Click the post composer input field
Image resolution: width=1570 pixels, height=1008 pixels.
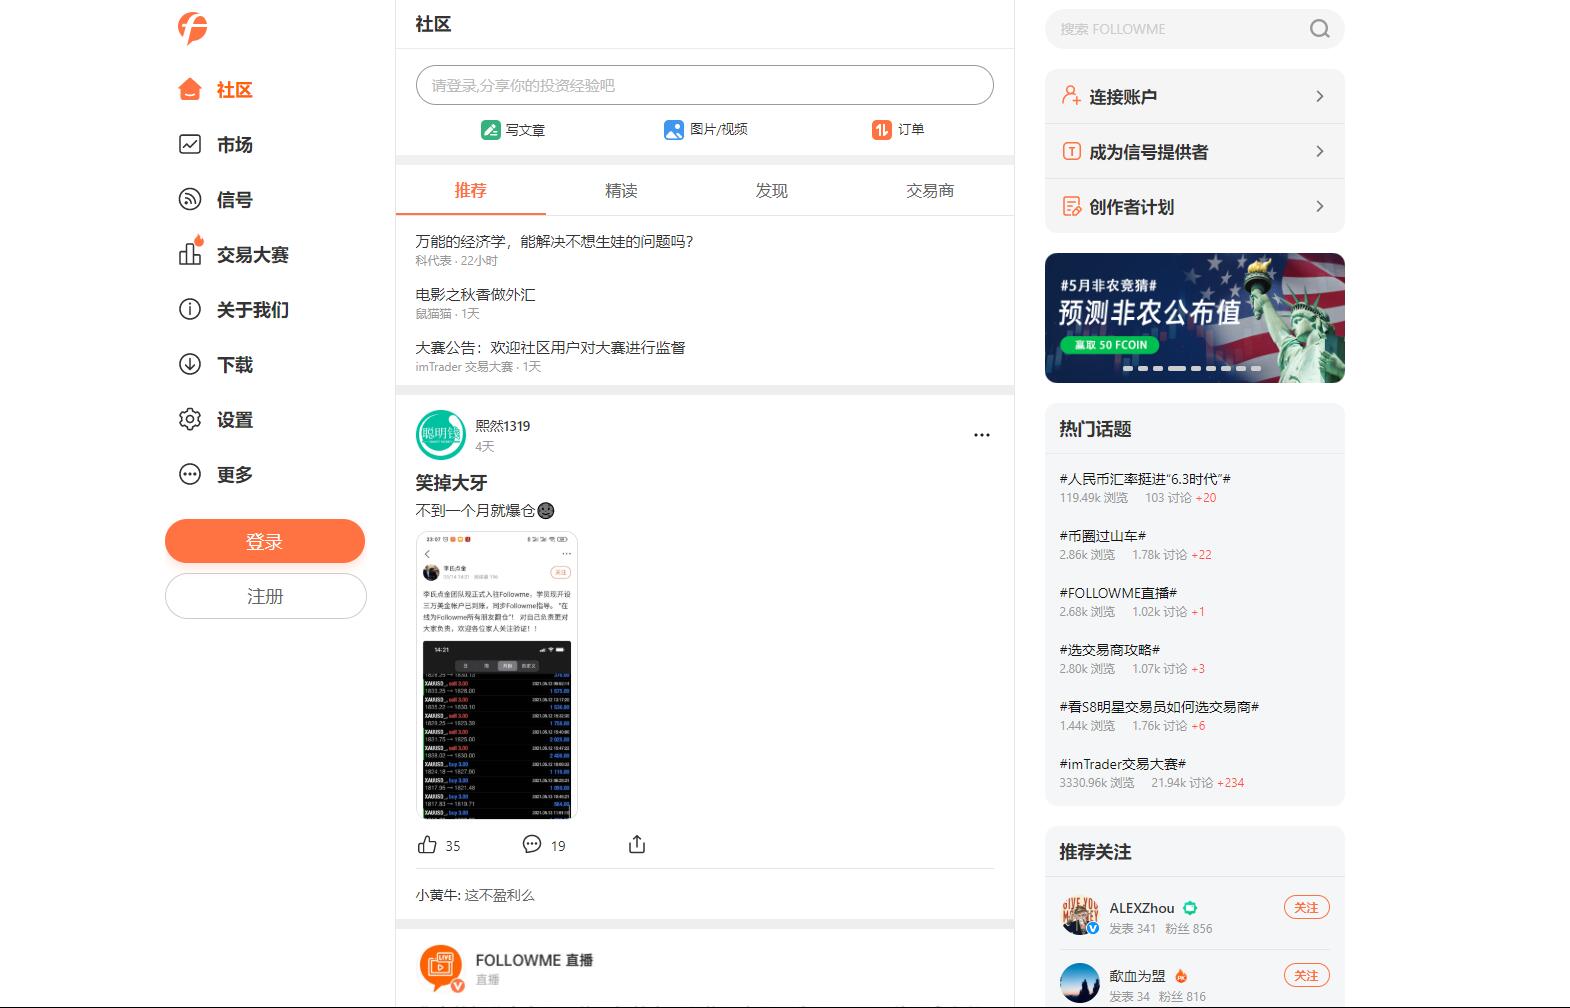[705, 85]
